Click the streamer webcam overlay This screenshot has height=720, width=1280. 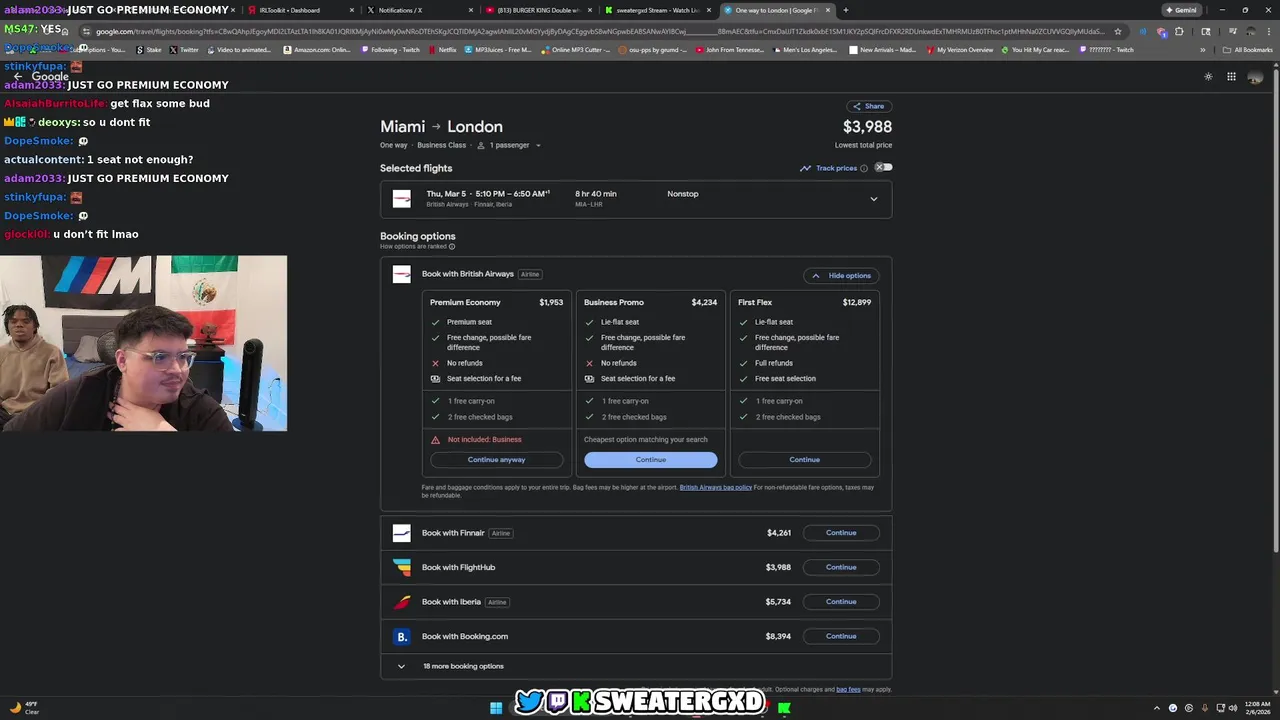[x=144, y=343]
